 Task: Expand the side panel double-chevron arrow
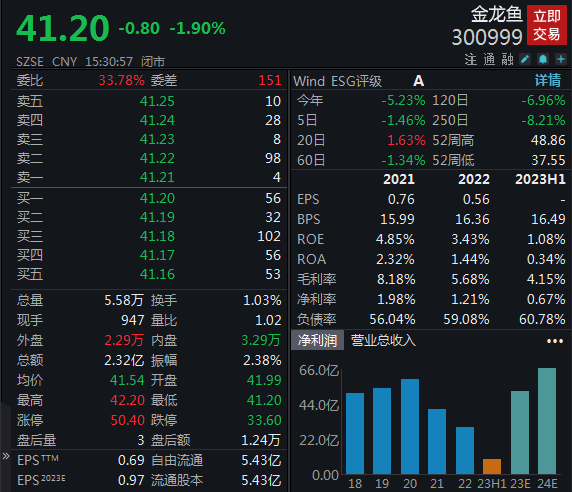tap(5, 456)
